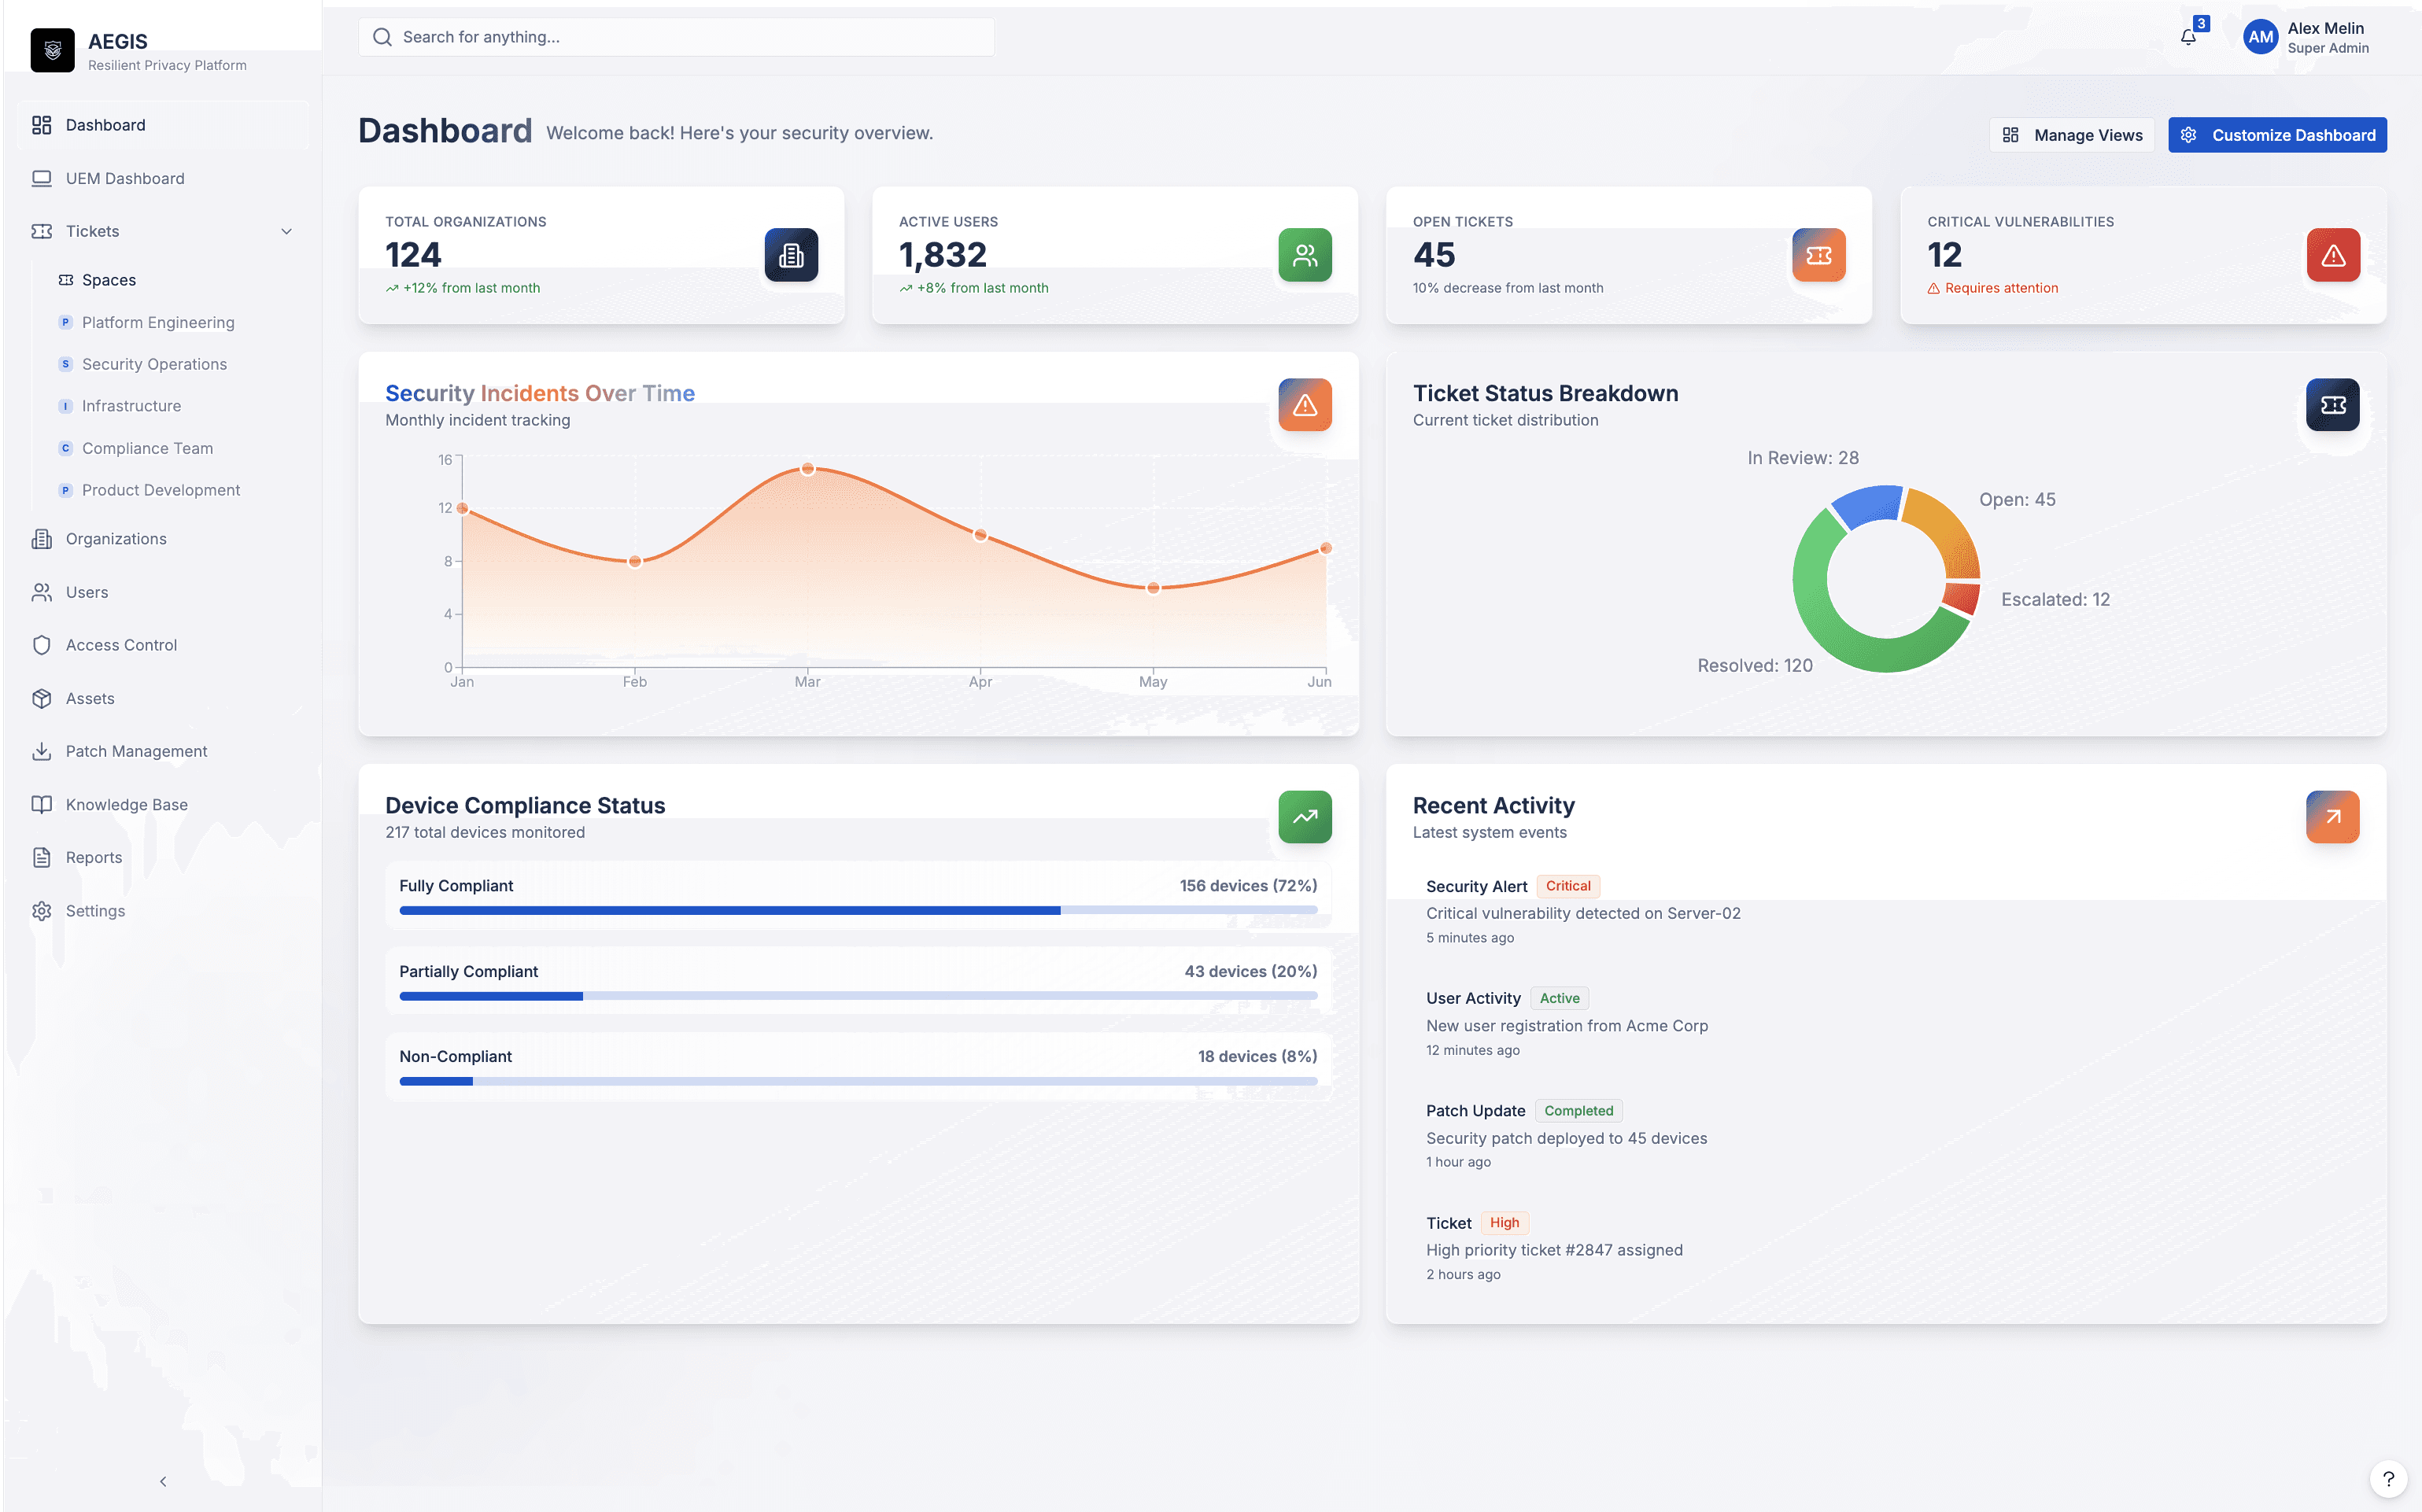Image resolution: width=2422 pixels, height=1512 pixels.
Task: Go to Patch Management in sidebar
Action: click(136, 751)
